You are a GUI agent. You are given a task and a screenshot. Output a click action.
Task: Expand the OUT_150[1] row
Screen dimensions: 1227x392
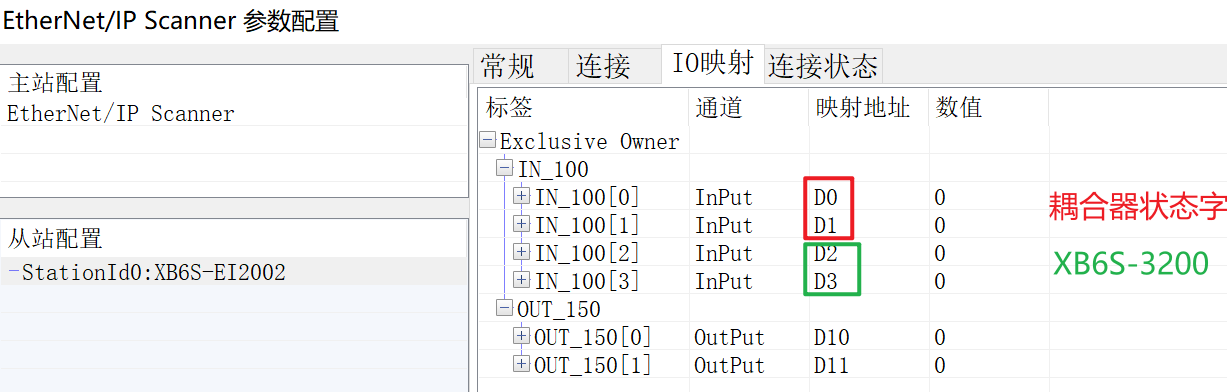pos(522,365)
